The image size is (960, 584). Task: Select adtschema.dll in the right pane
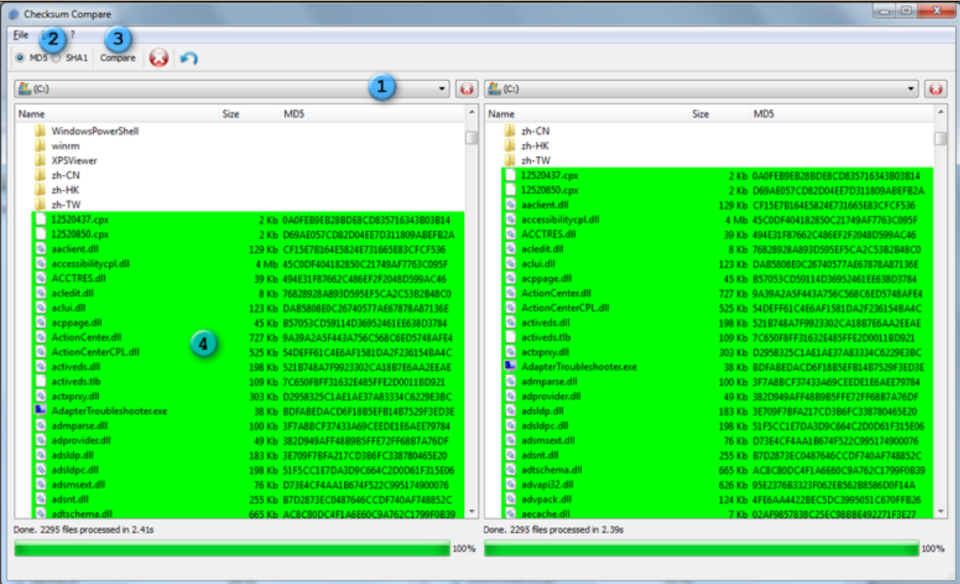pyautogui.click(x=552, y=470)
